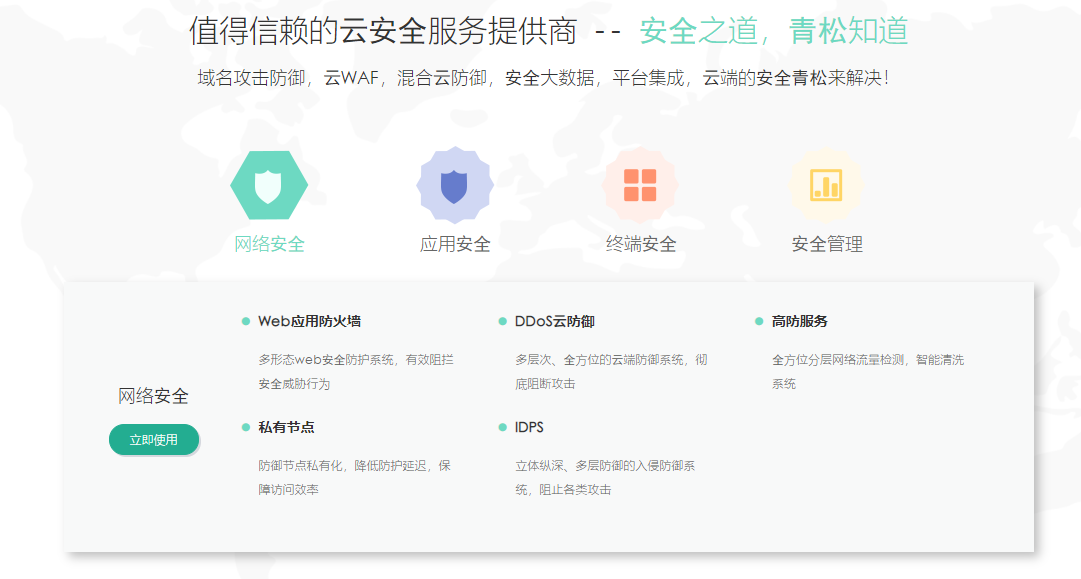Click the green bullet beside Web应用防火墙
This screenshot has width=1081, height=579.
(245, 321)
